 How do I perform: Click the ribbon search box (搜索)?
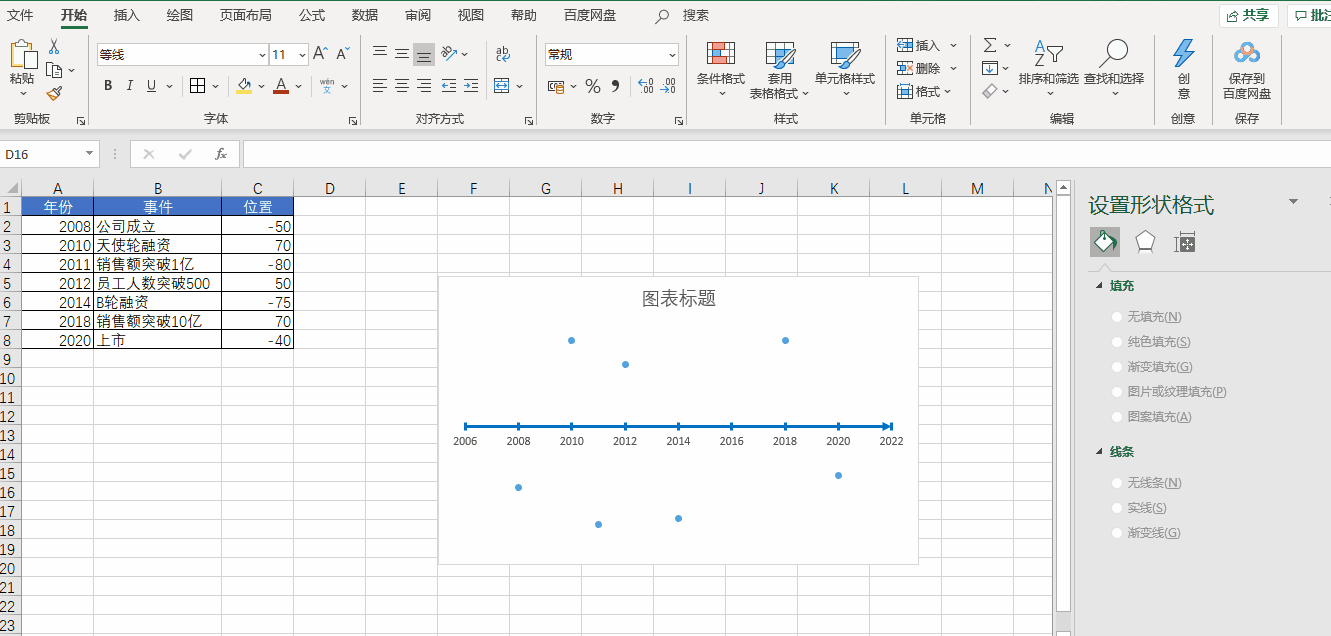(x=695, y=15)
